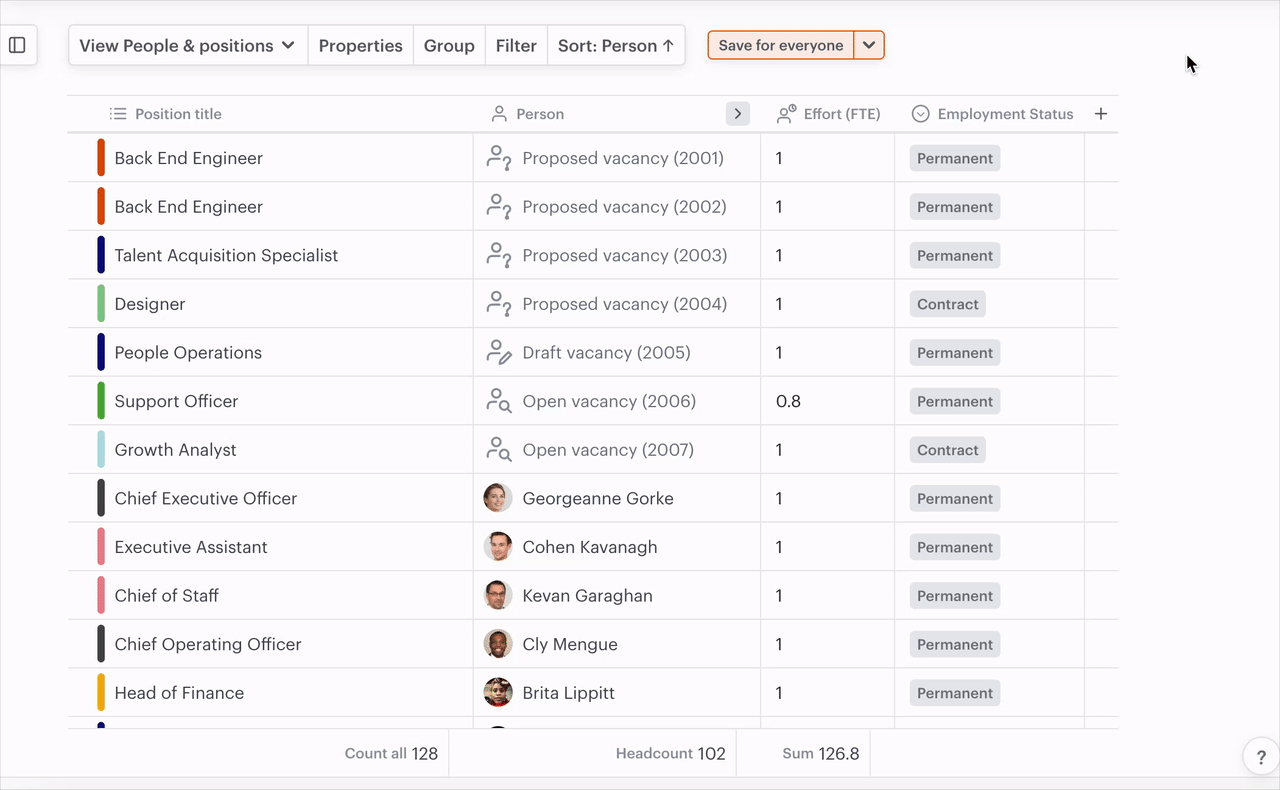Click the Employment Status column header icon

tap(920, 114)
